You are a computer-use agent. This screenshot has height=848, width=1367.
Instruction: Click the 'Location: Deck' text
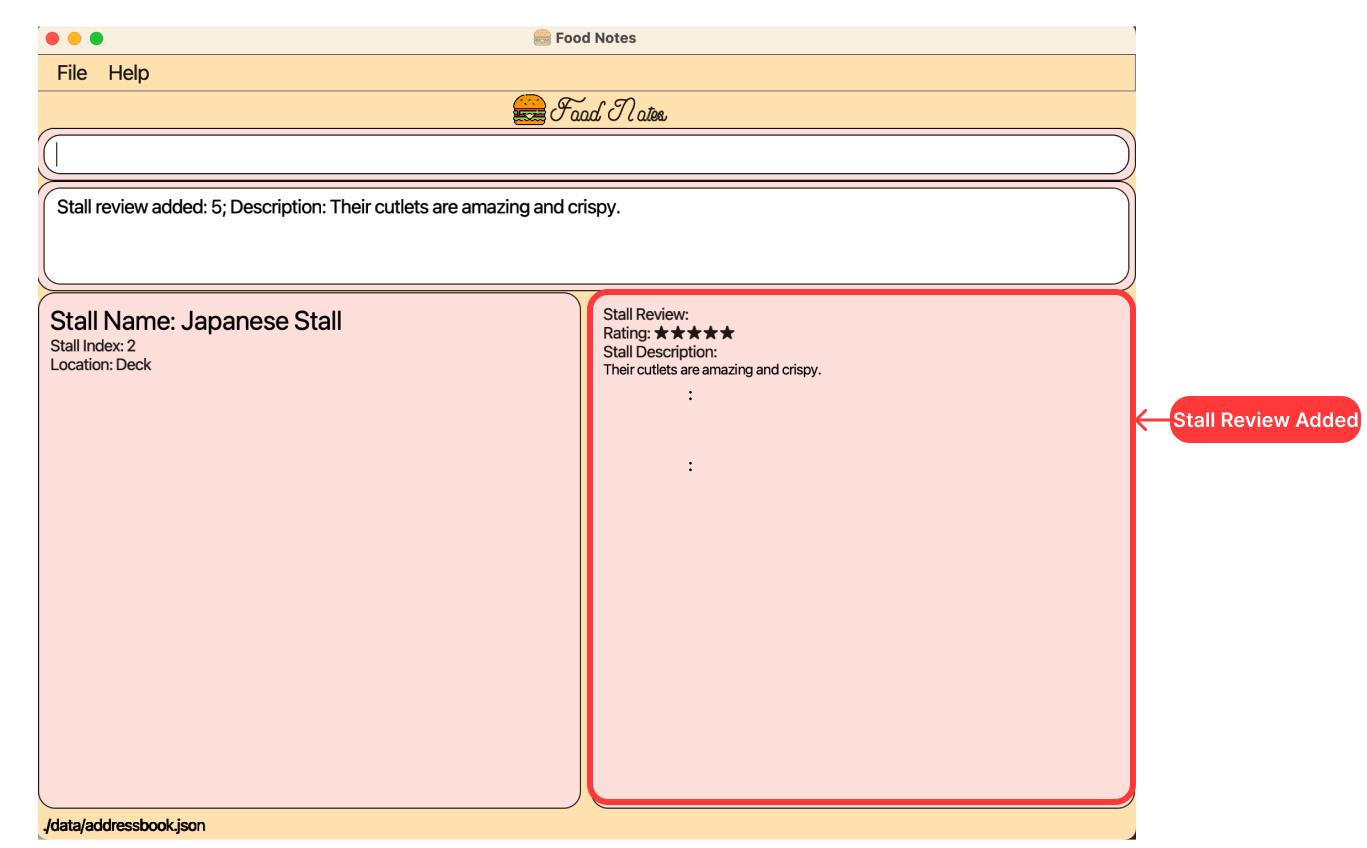101,365
